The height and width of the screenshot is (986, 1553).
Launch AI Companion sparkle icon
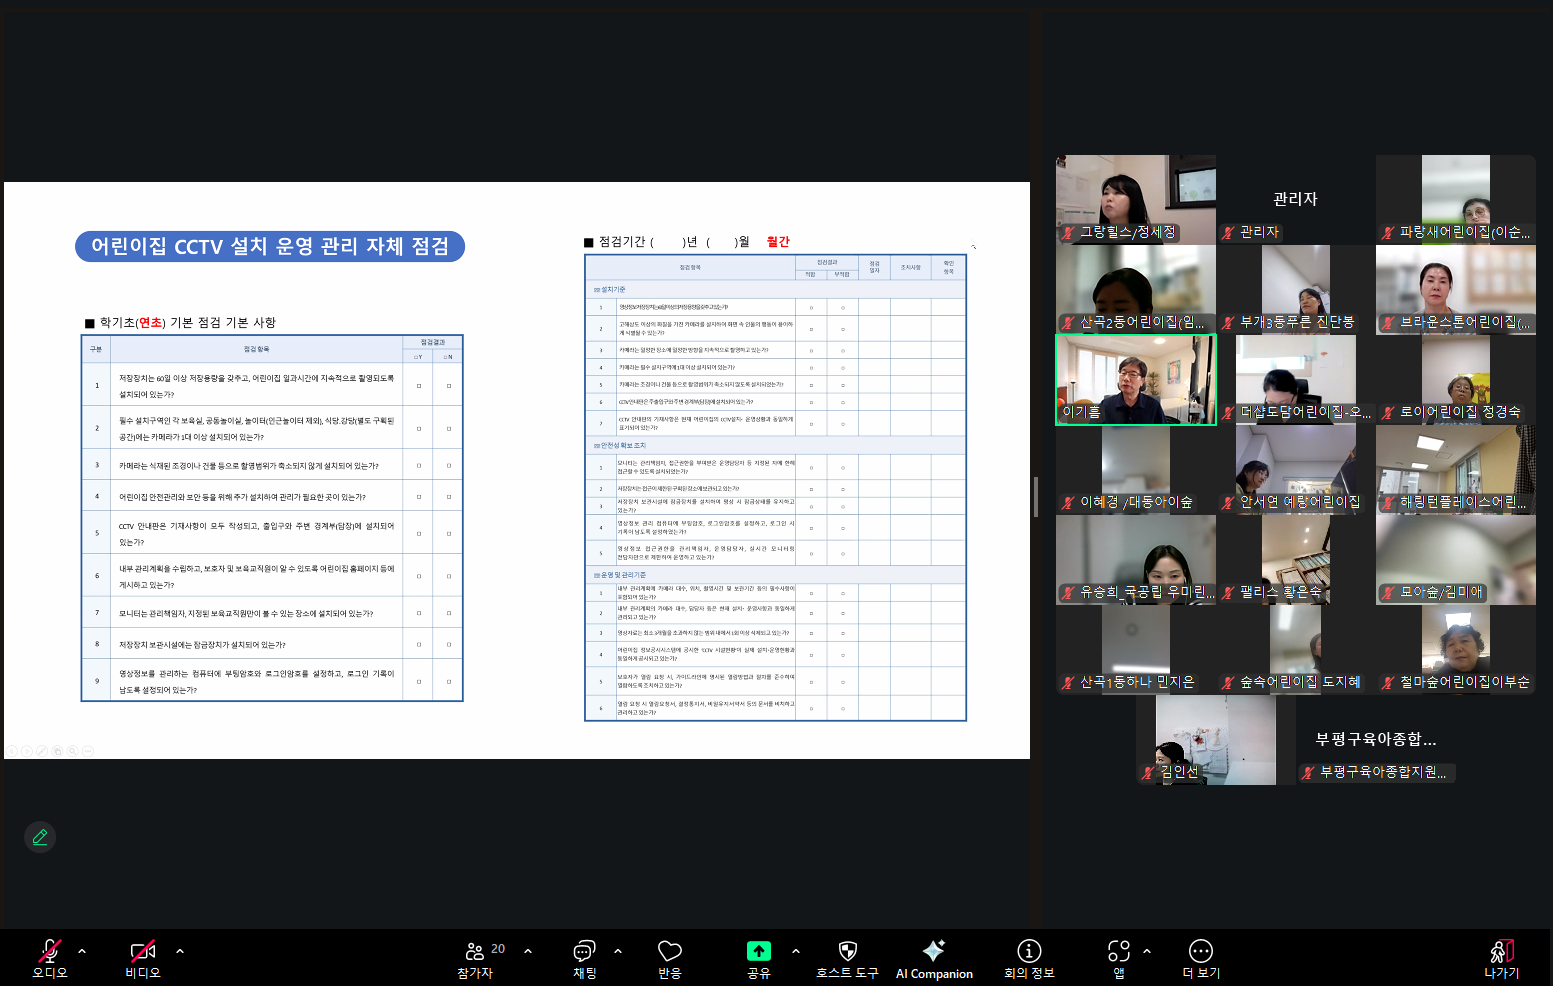click(x=934, y=957)
